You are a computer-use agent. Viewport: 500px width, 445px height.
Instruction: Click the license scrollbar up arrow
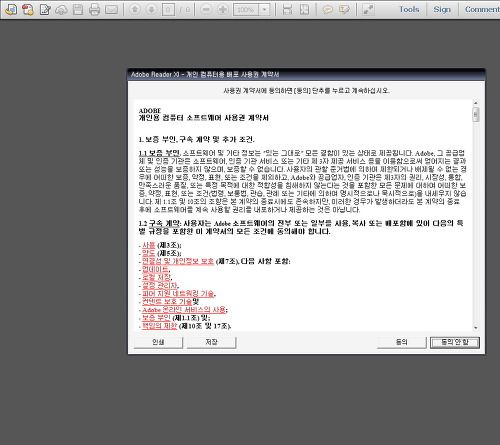pyautogui.click(x=476, y=103)
